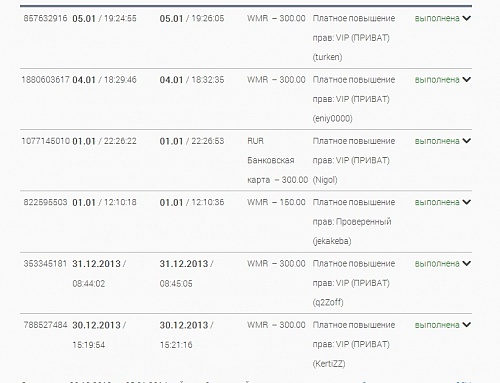Viewport: 500px width, 383px height.
Task: Select transaction ID 822595503
Action: (45, 202)
